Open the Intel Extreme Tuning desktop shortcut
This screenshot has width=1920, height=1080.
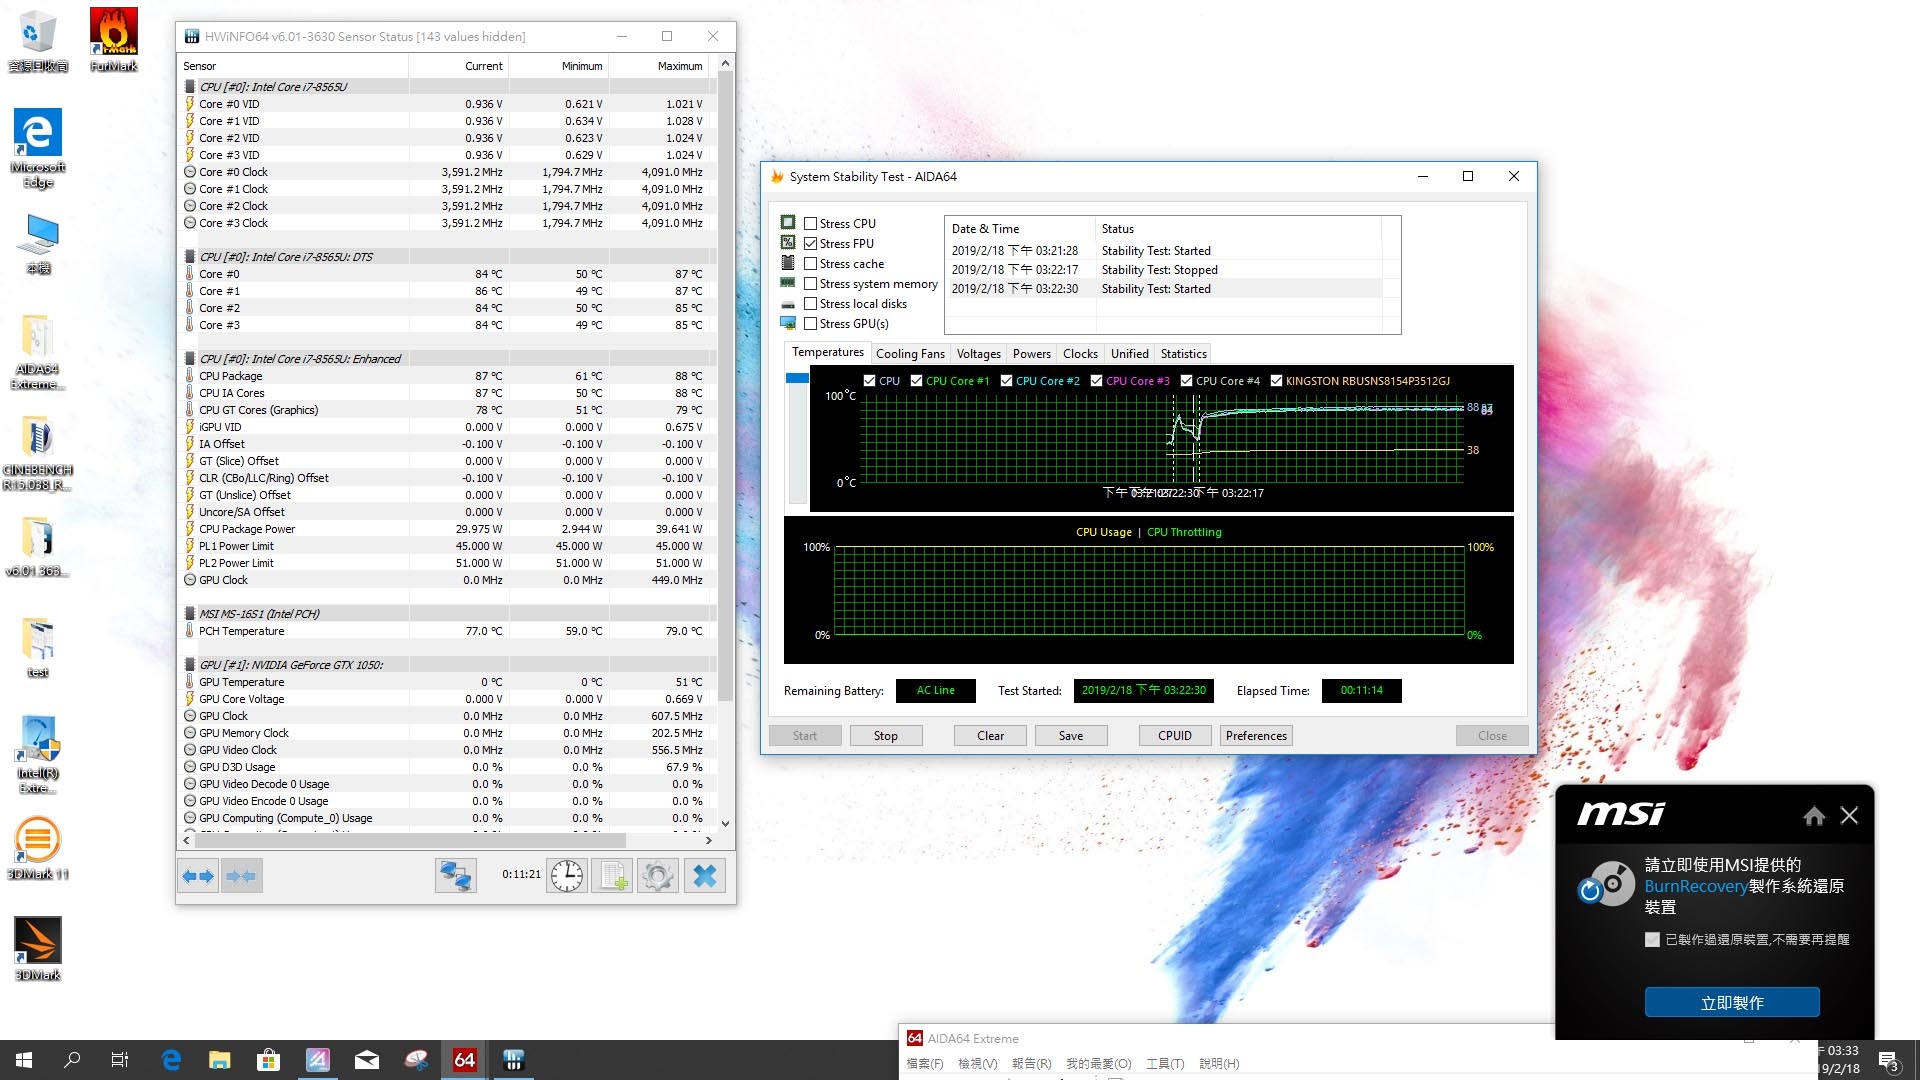tap(38, 754)
